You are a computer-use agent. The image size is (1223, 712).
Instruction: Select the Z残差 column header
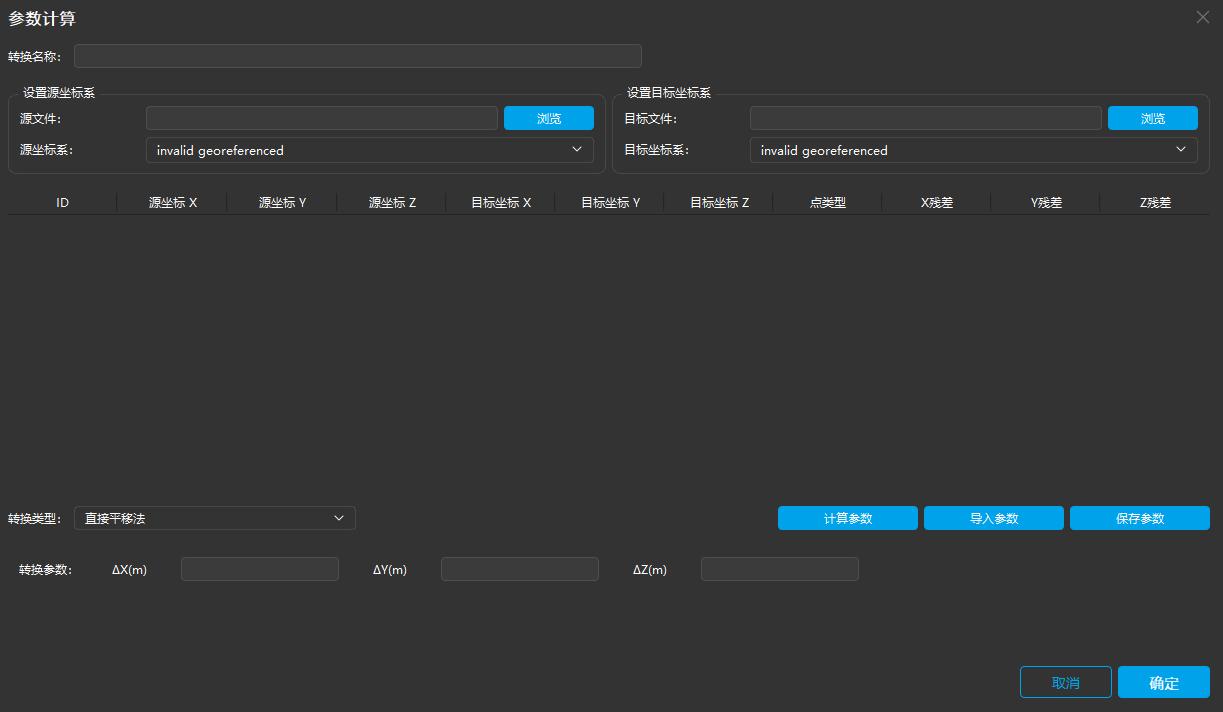pos(1155,202)
